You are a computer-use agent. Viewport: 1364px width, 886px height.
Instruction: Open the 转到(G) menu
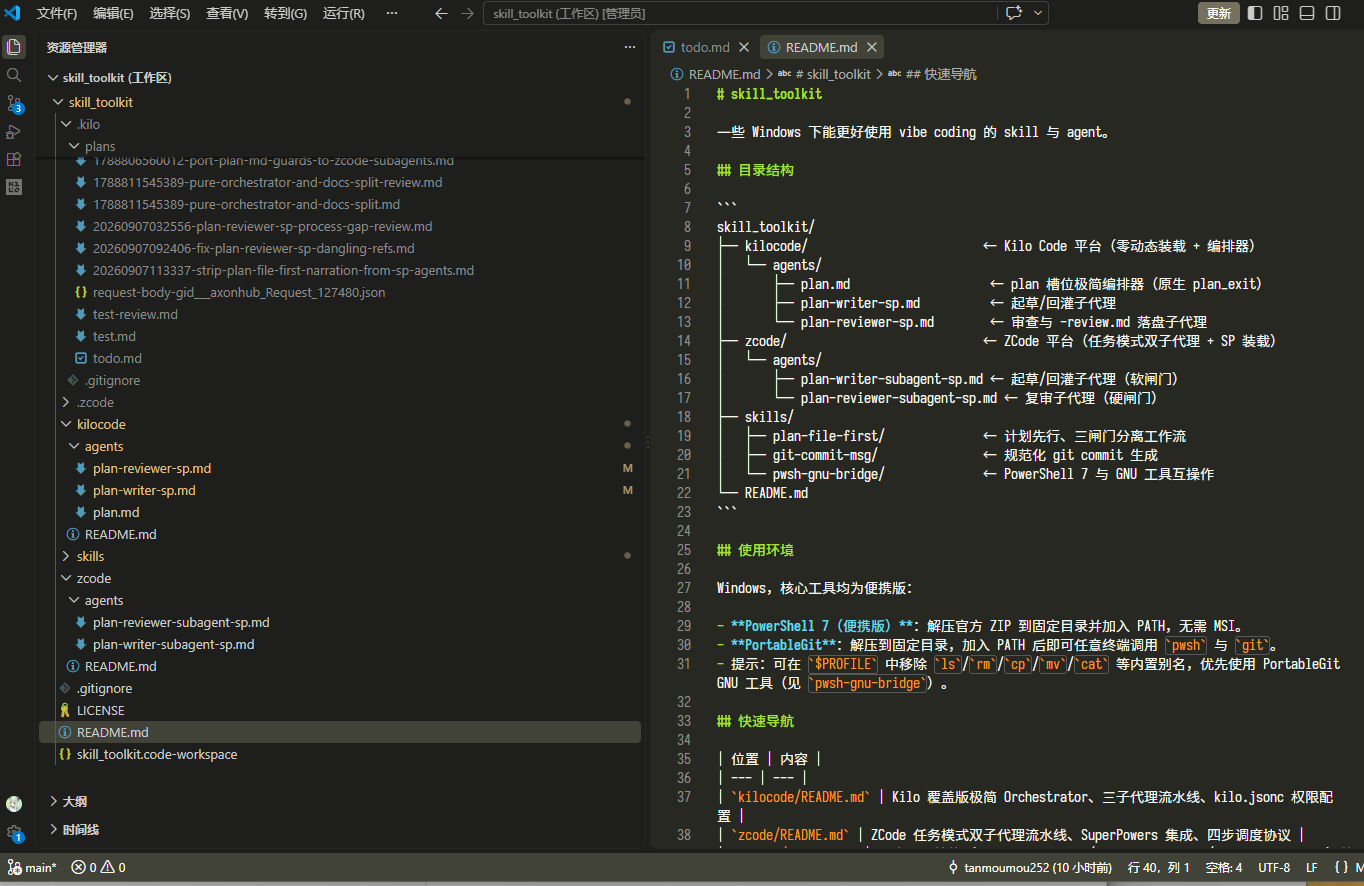[286, 13]
